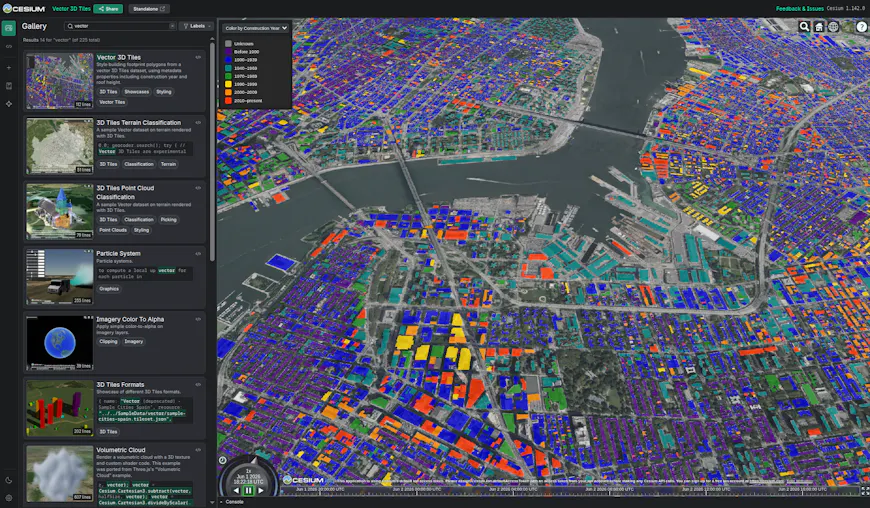Toggle fullscreen in viewer bottom-right corner
The height and width of the screenshot is (508, 870).
tap(864, 491)
